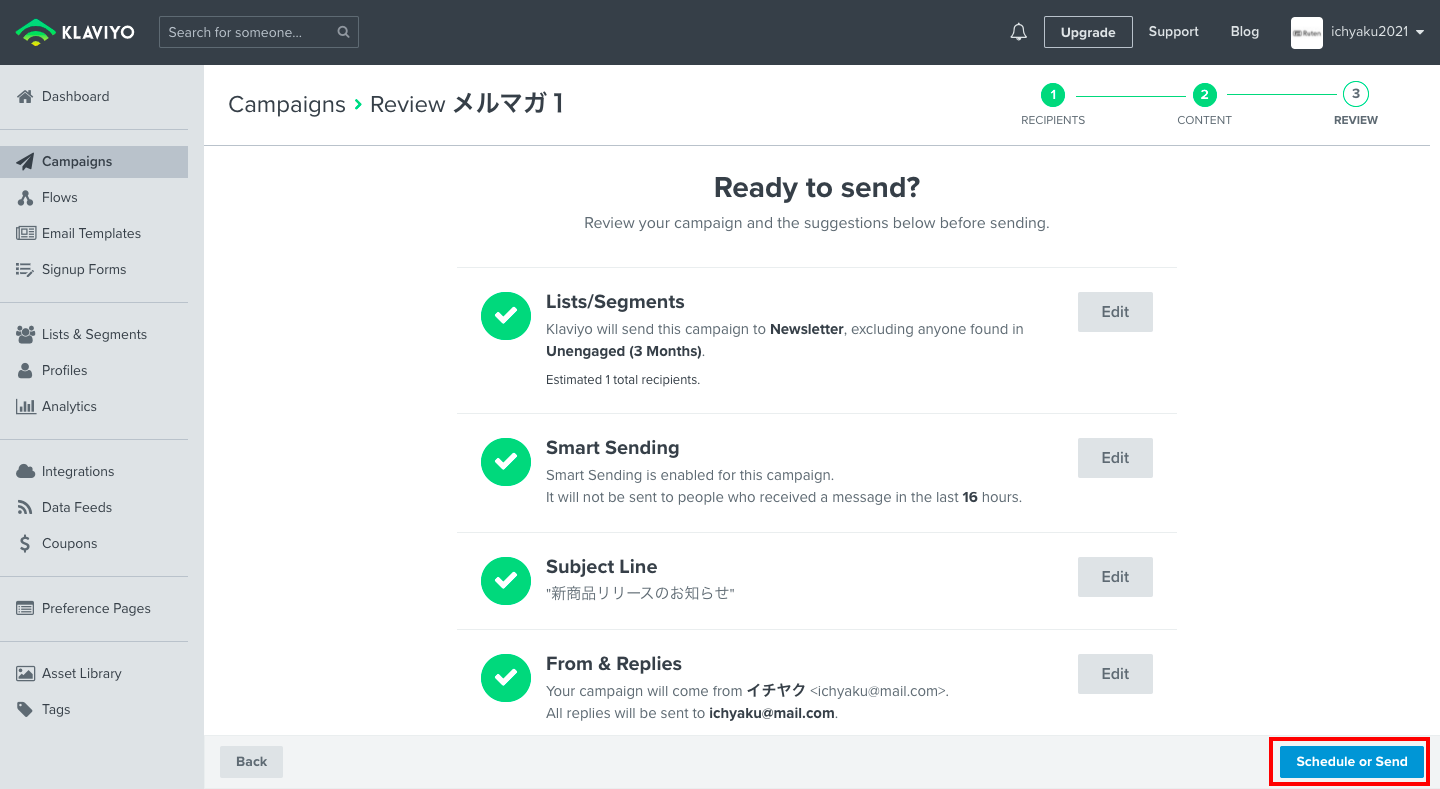
Task: Click the 'Estimated 1 total recipients.' text
Action: pos(623,380)
